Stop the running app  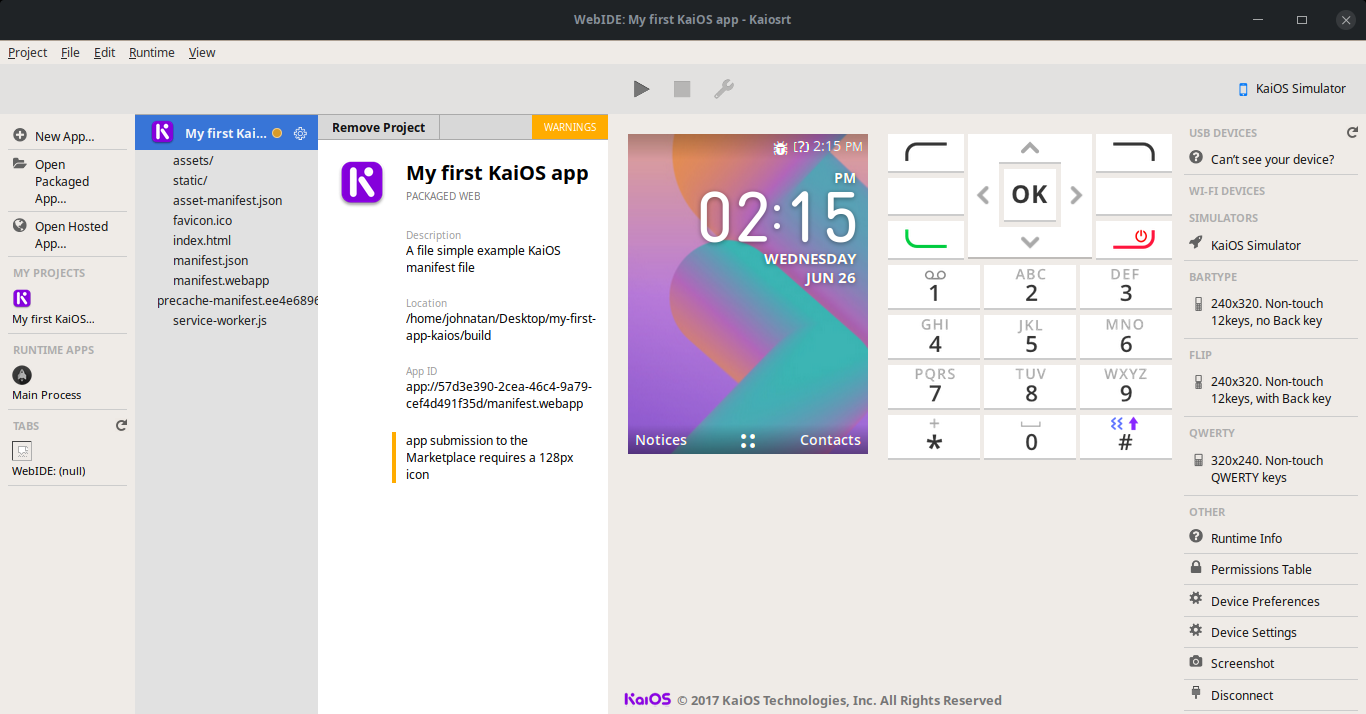click(x=682, y=89)
